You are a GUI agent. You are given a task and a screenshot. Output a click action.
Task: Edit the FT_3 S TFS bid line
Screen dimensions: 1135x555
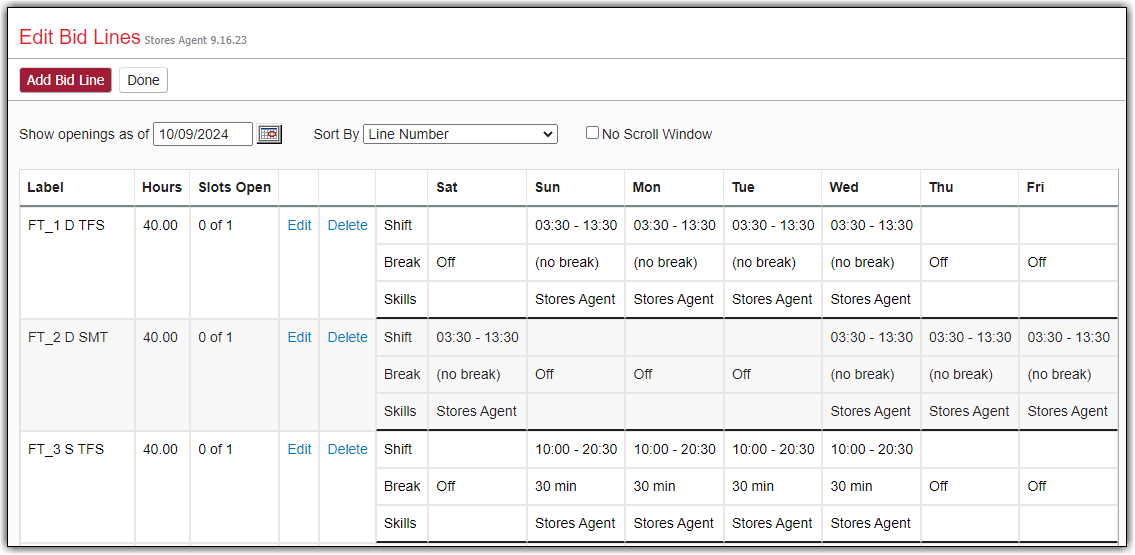299,449
